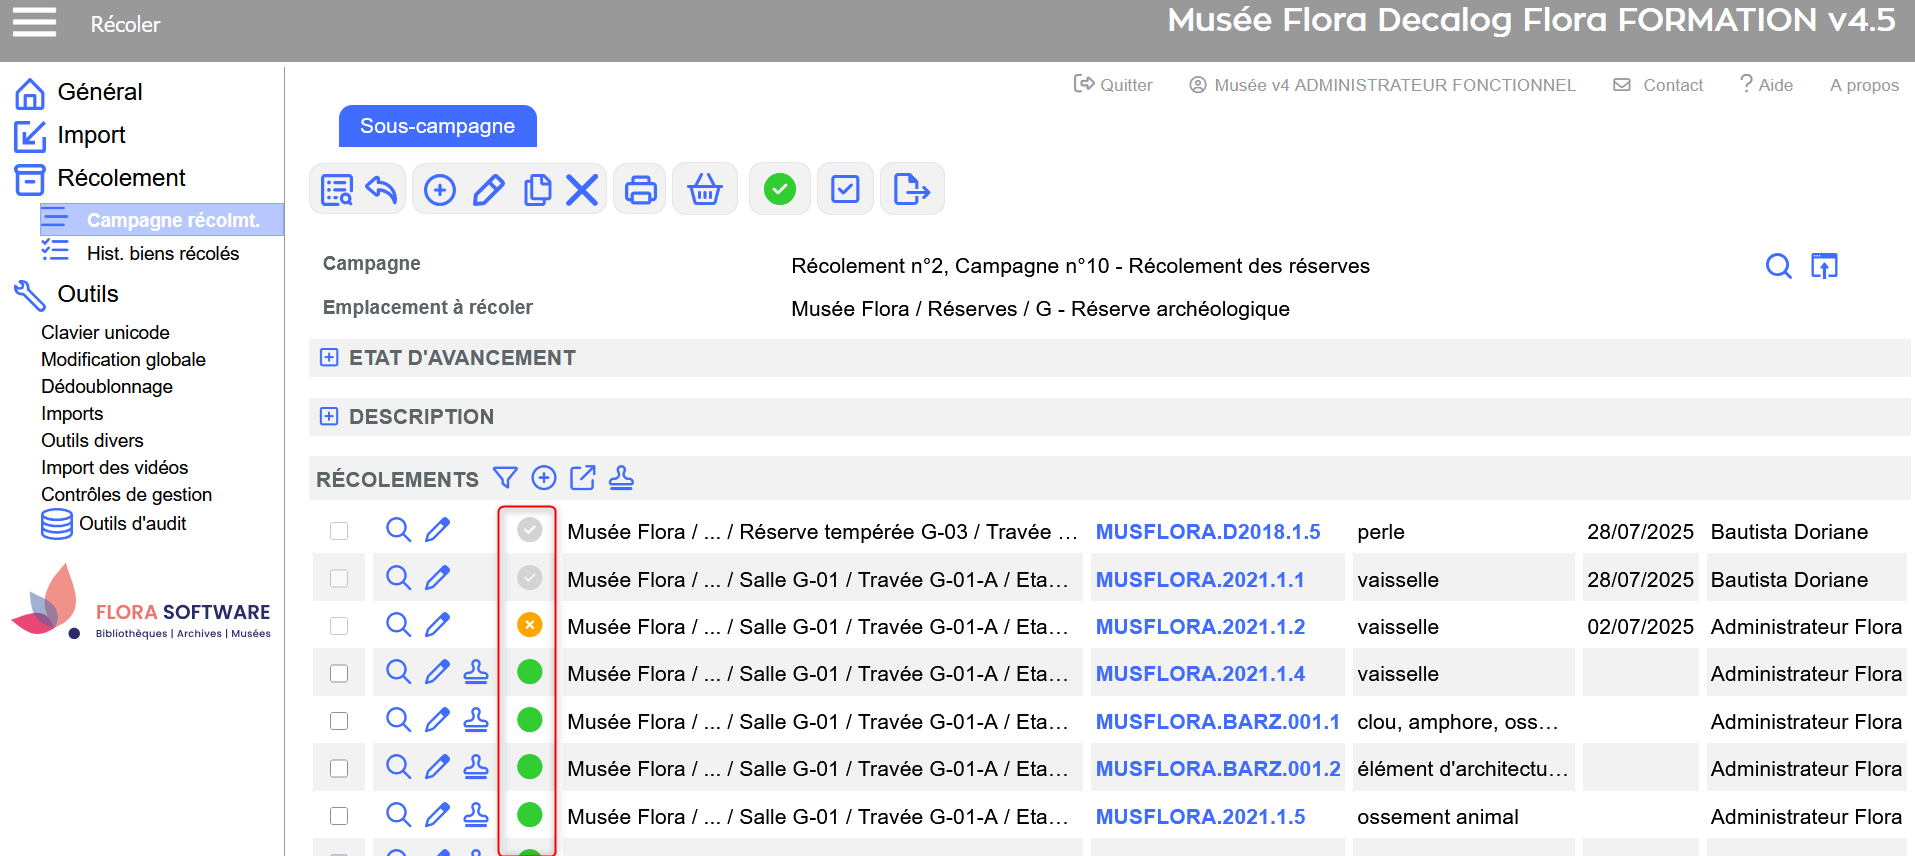1915x856 pixels.
Task: Tick checkbox for MUSFLORA.2021.1.4 row
Action: pos(339,674)
